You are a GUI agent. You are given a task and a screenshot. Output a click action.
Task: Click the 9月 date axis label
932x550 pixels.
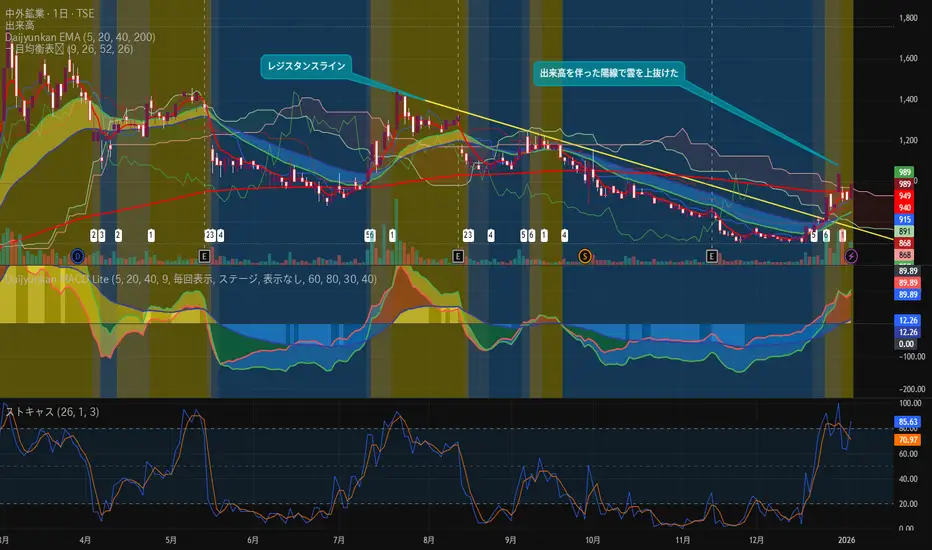pos(510,540)
